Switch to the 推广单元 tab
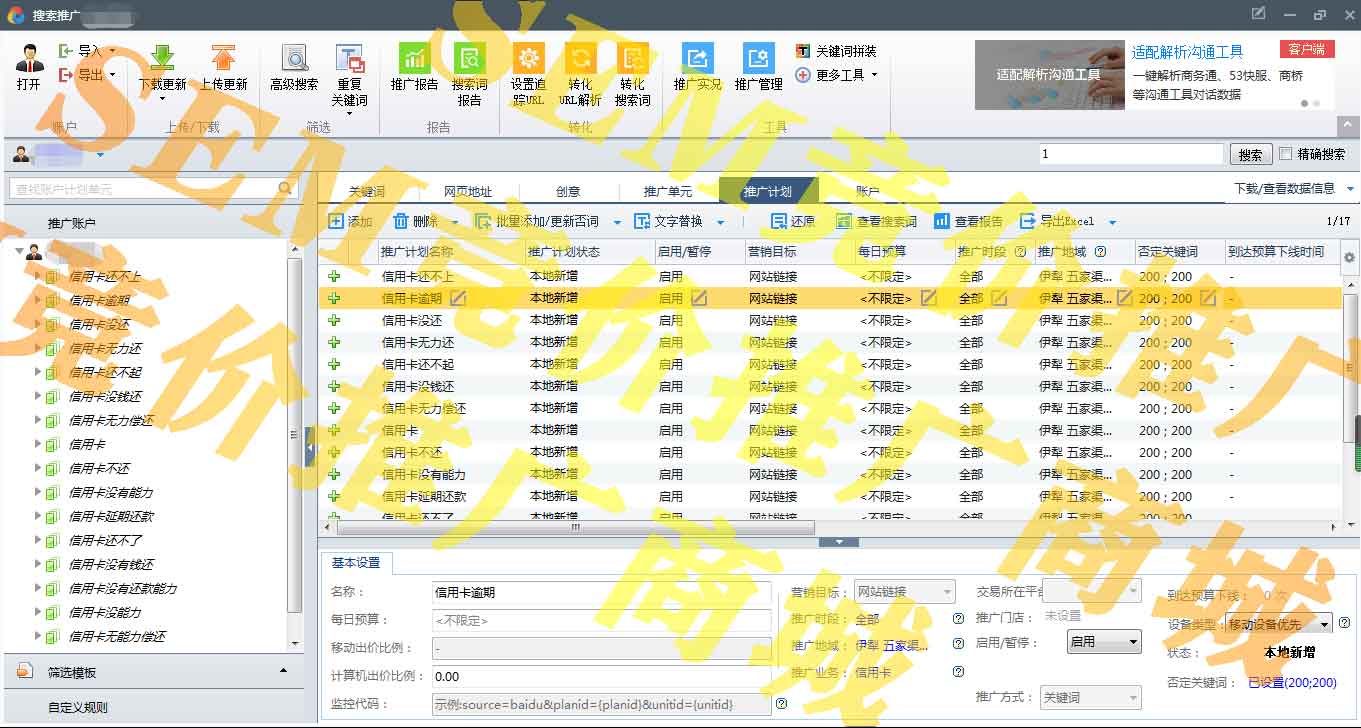Screen dimensions: 1361x728 point(667,191)
